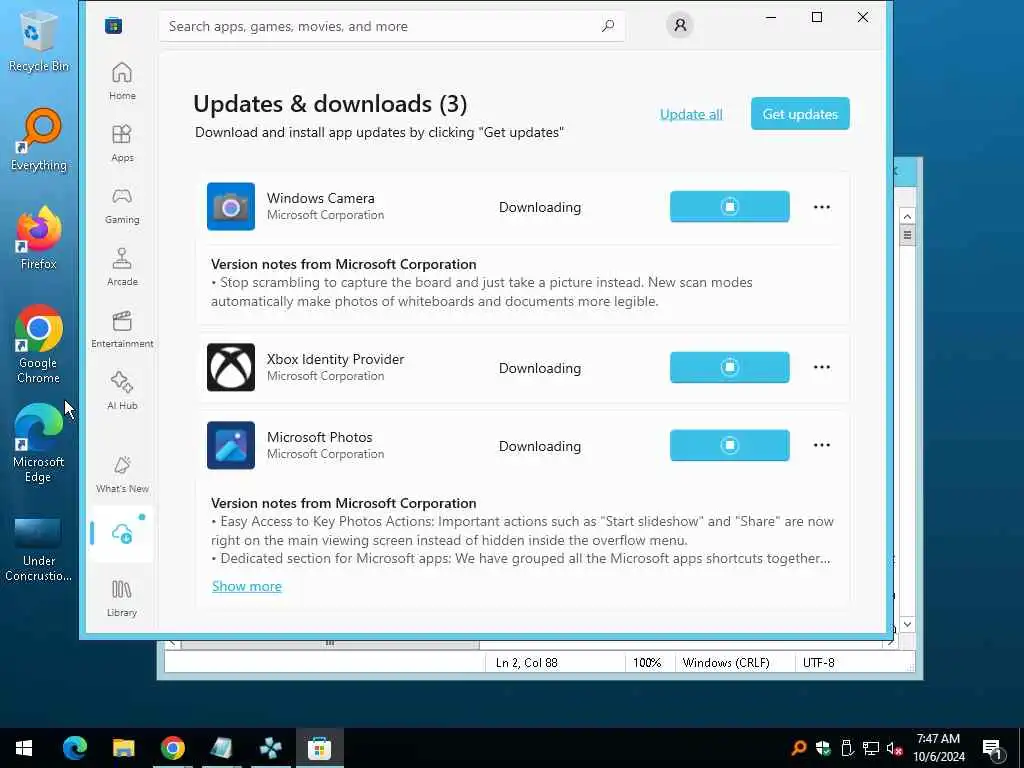Open more options for Microsoft Photos
Screen dimensions: 1024x768
(822, 445)
